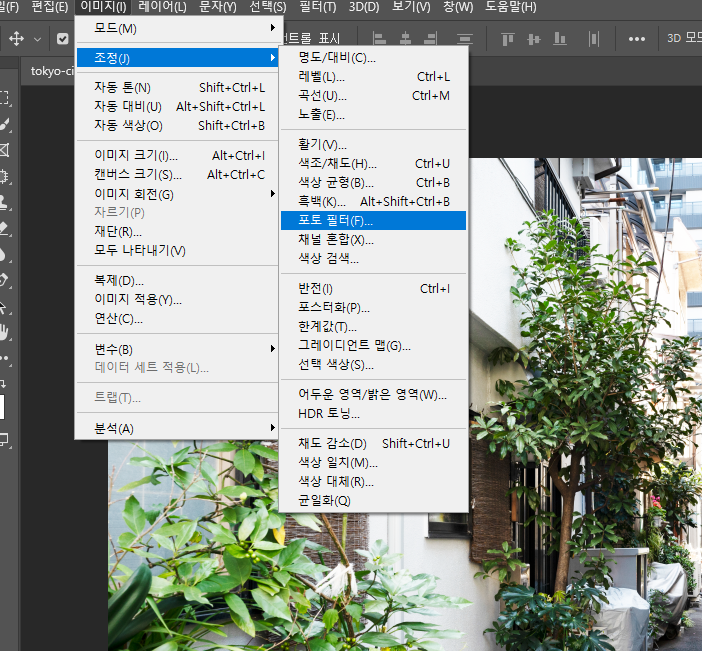The height and width of the screenshot is (651, 702).
Task: Expand the 조정(J) submenu
Action: (x=177, y=58)
